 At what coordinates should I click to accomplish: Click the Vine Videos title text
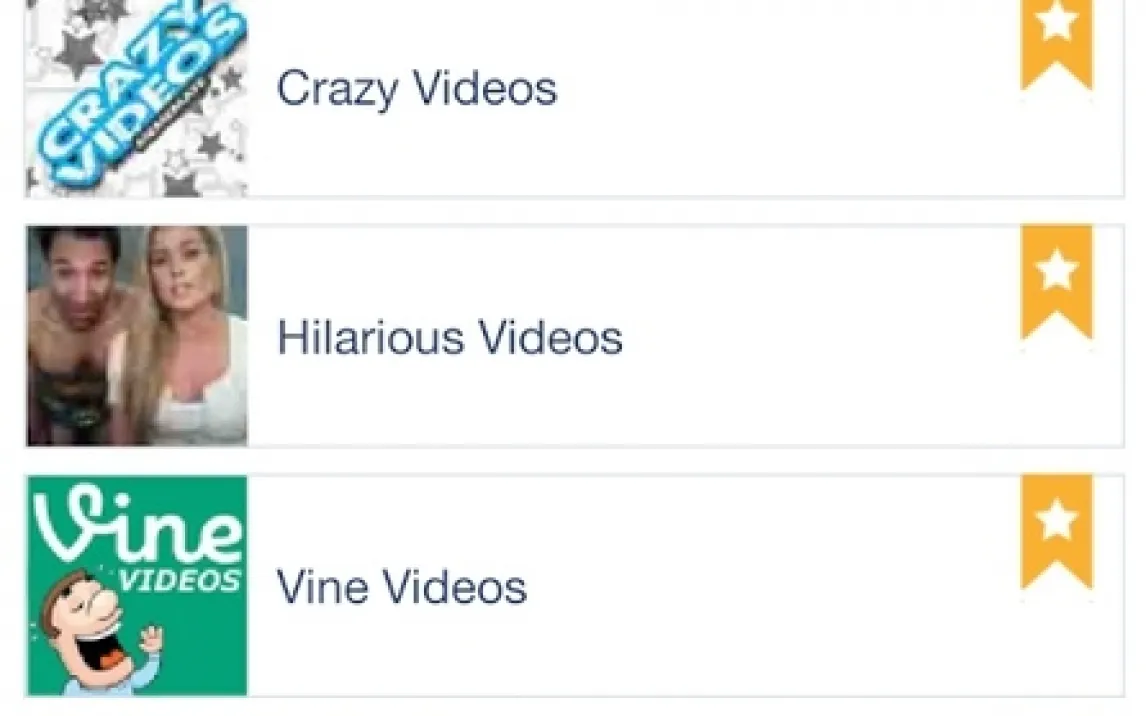point(401,587)
